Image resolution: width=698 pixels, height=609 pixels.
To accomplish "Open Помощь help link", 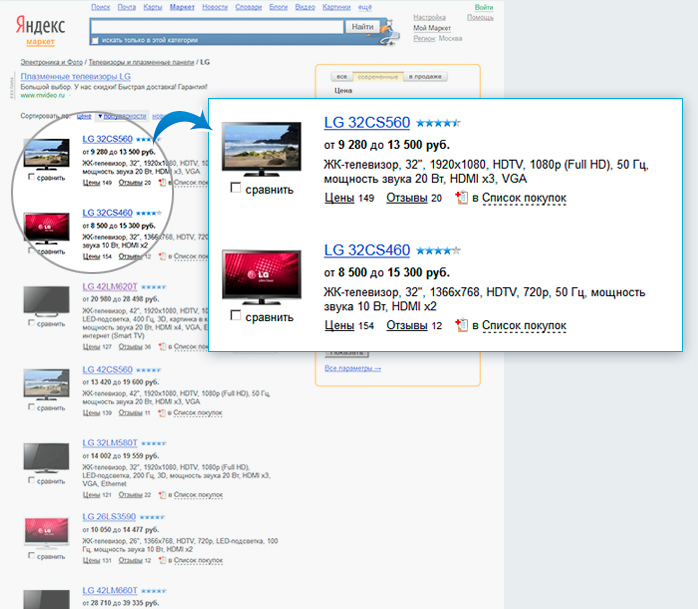I will 480,17.
